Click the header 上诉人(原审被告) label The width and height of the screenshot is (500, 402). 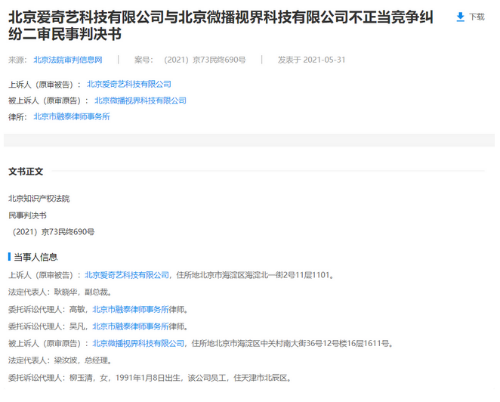point(44,84)
